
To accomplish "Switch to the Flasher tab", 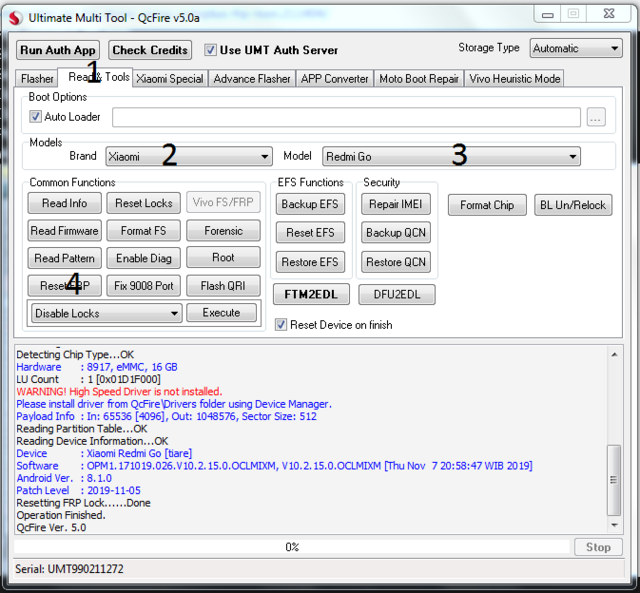I will 37,78.
